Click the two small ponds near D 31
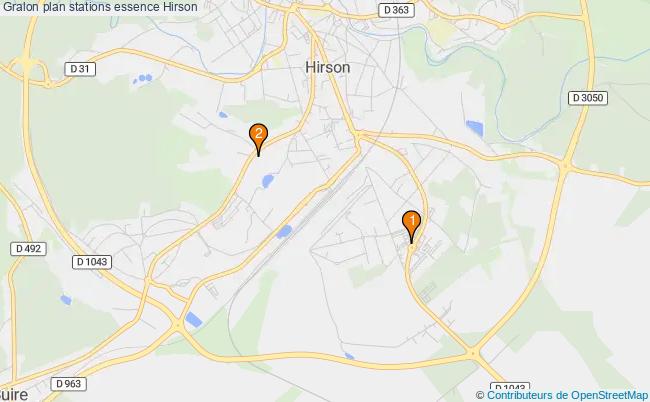650x402 pixels. [x=143, y=78]
